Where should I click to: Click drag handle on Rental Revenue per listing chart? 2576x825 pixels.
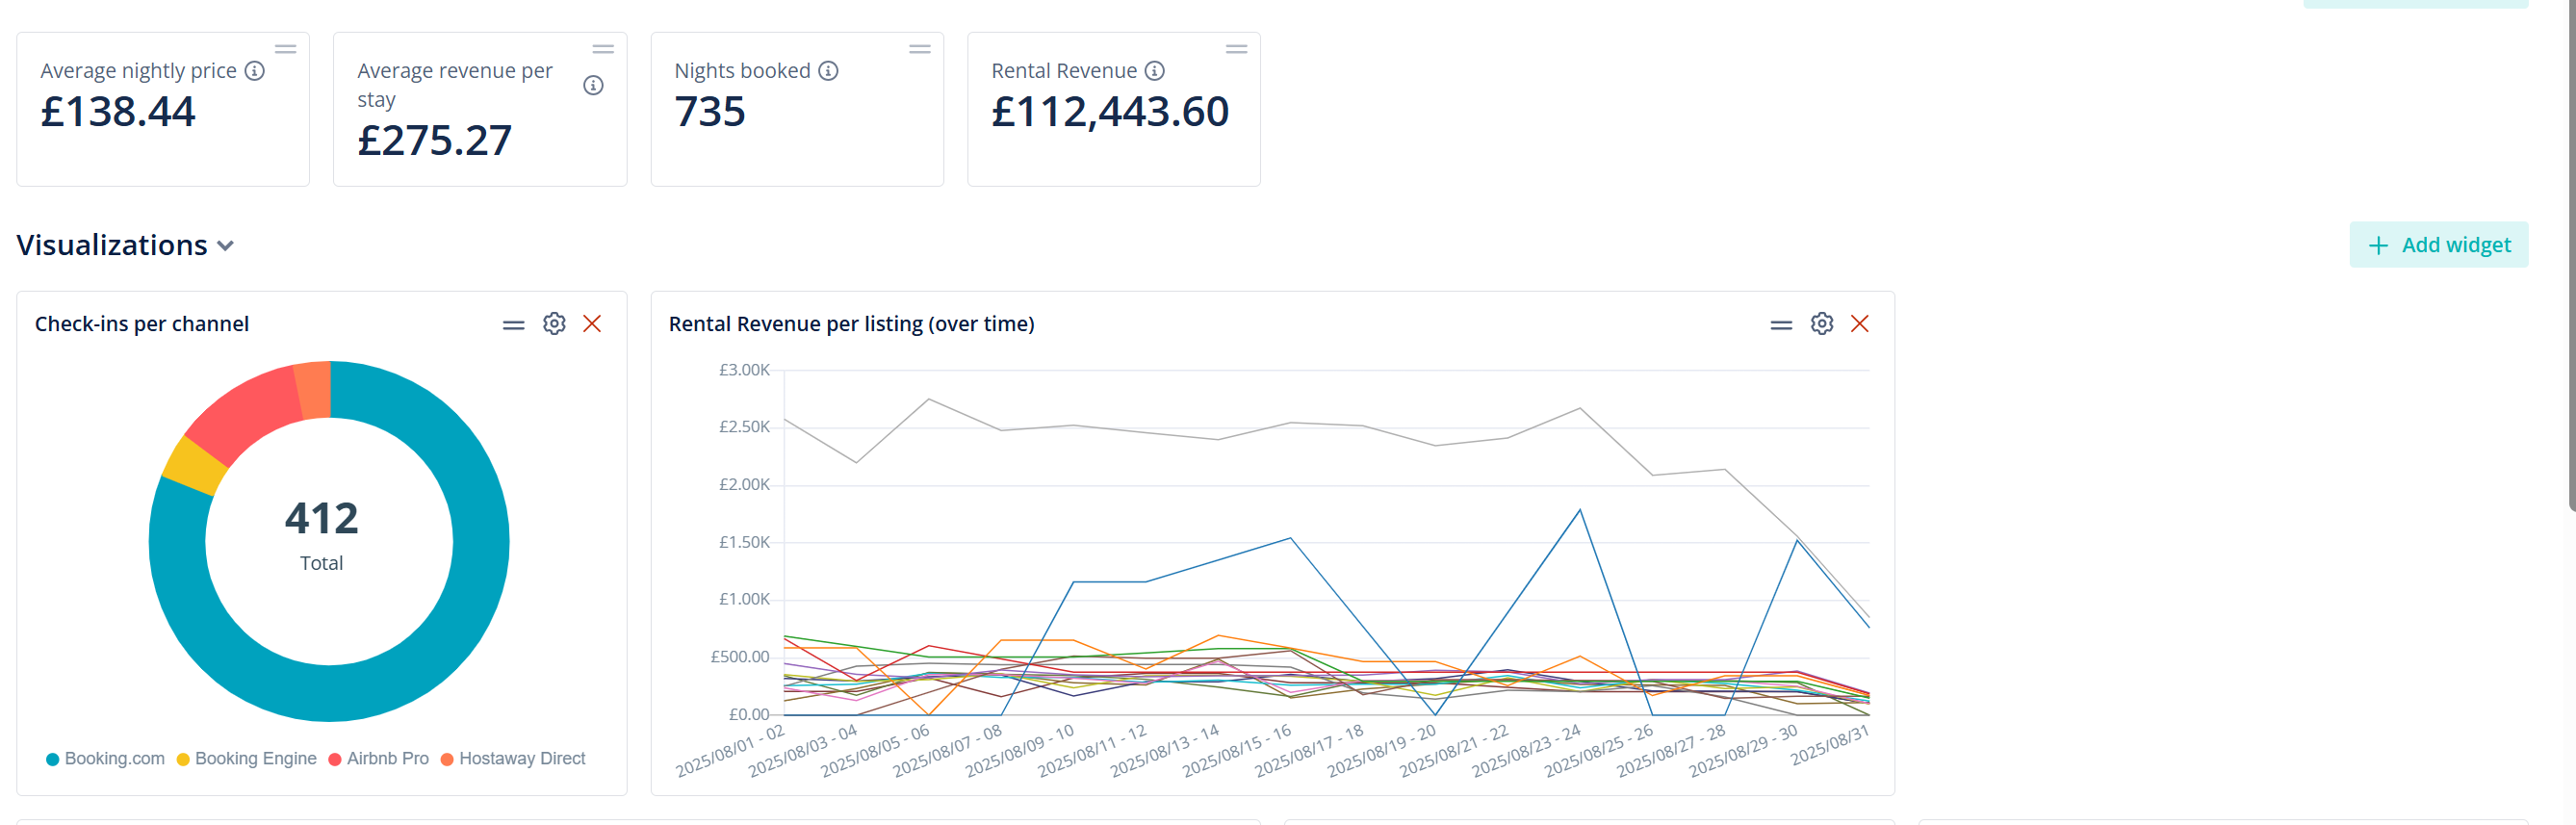point(1780,325)
